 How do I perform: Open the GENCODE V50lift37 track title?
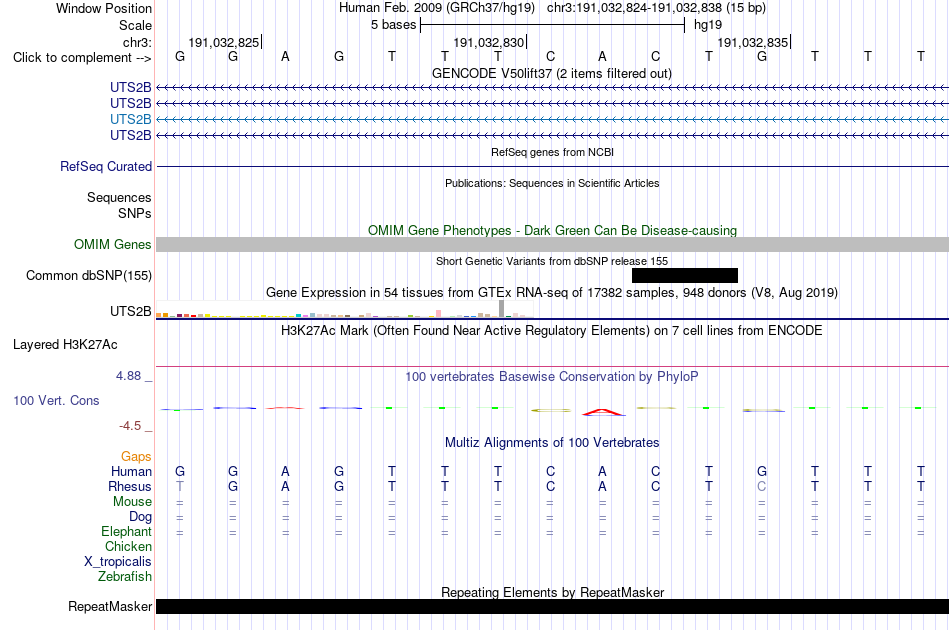point(551,73)
